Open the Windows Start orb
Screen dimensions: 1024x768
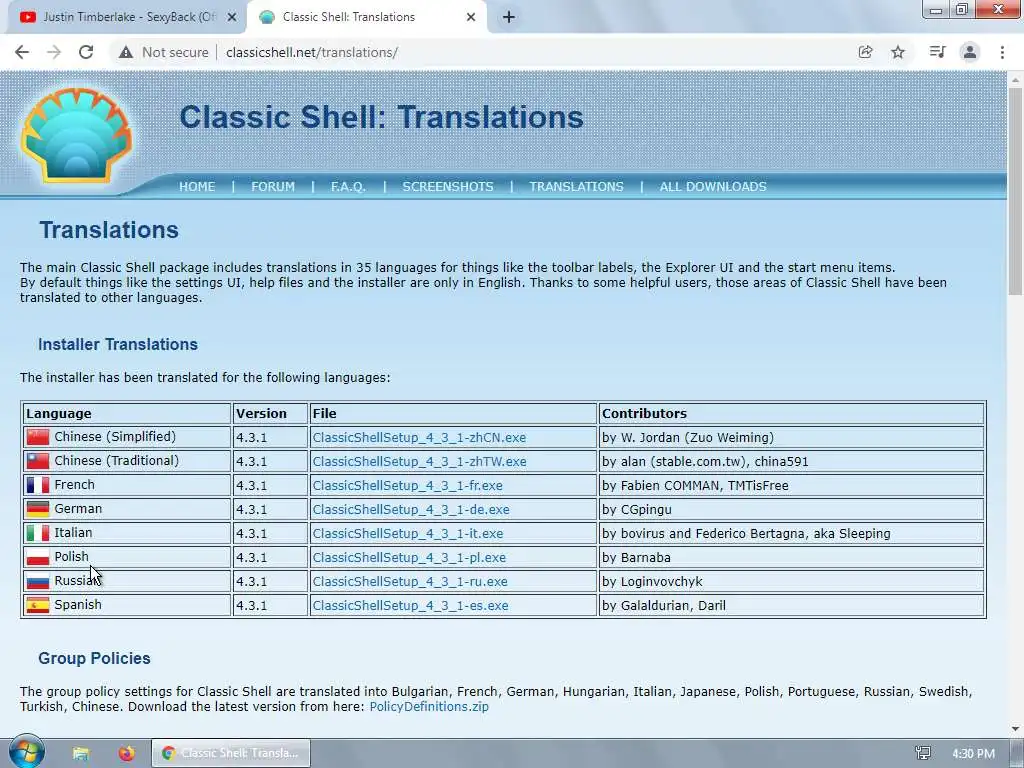(26, 752)
